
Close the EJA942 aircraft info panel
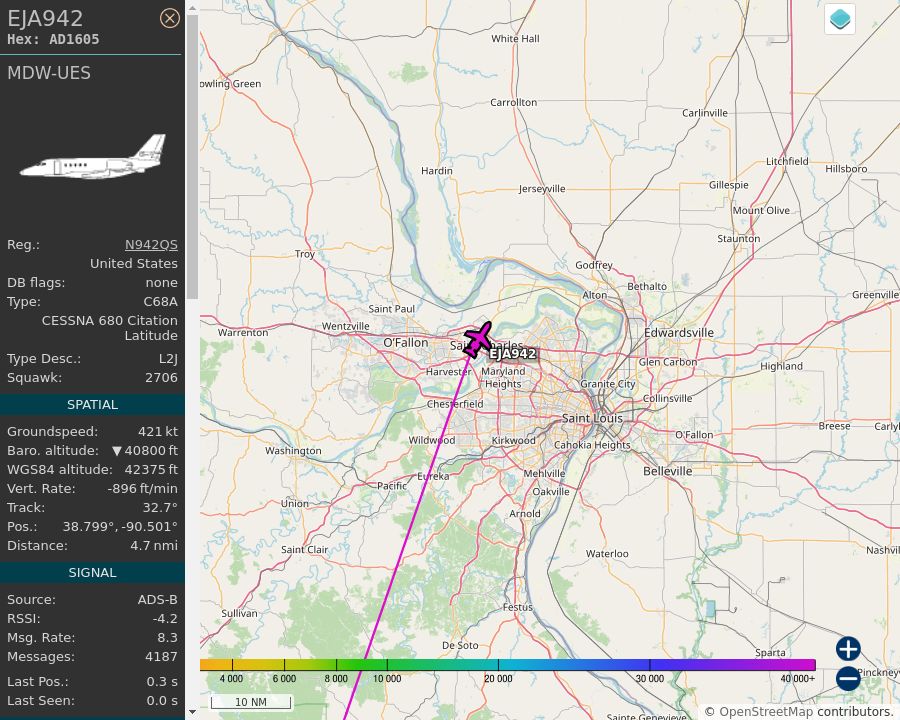(x=169, y=18)
